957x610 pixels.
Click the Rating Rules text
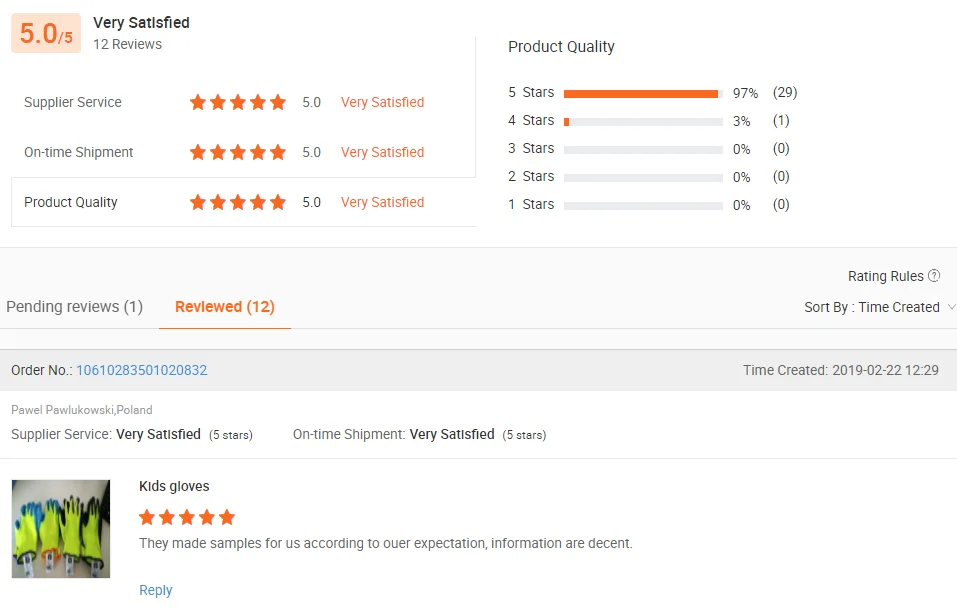885,276
